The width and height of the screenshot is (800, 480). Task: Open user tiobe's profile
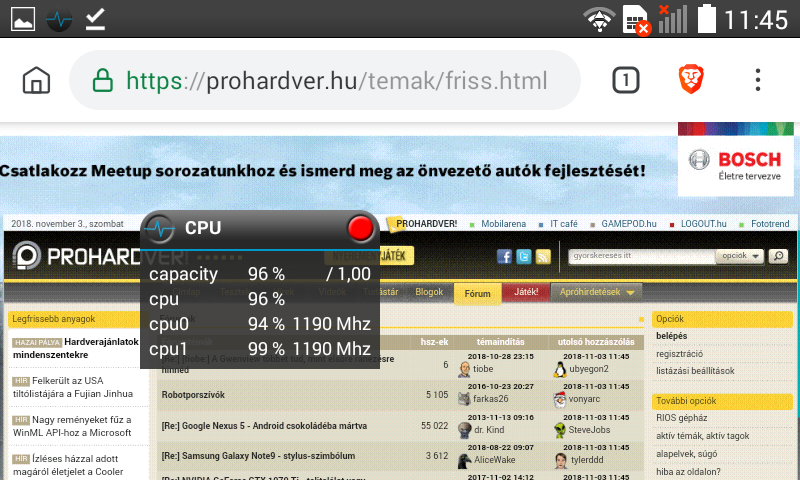point(483,369)
